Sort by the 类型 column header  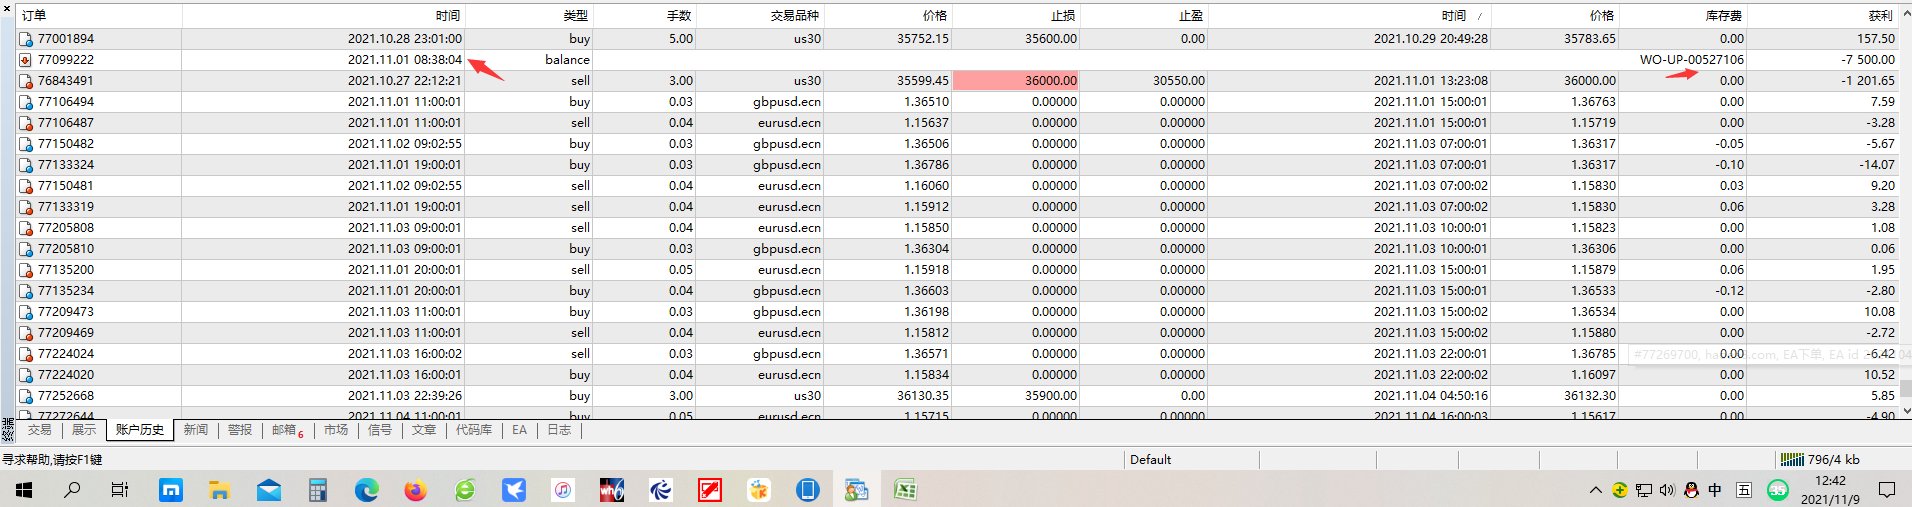[529, 15]
